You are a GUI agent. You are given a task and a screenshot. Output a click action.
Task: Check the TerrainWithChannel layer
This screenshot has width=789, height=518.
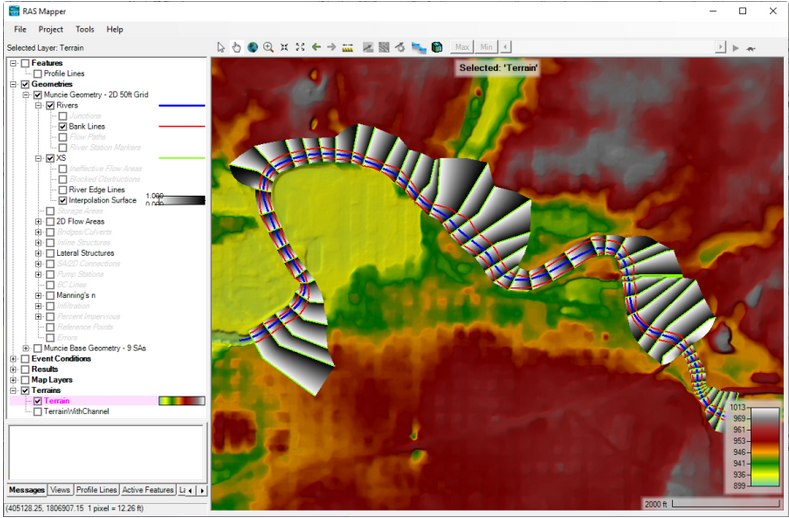click(38, 411)
